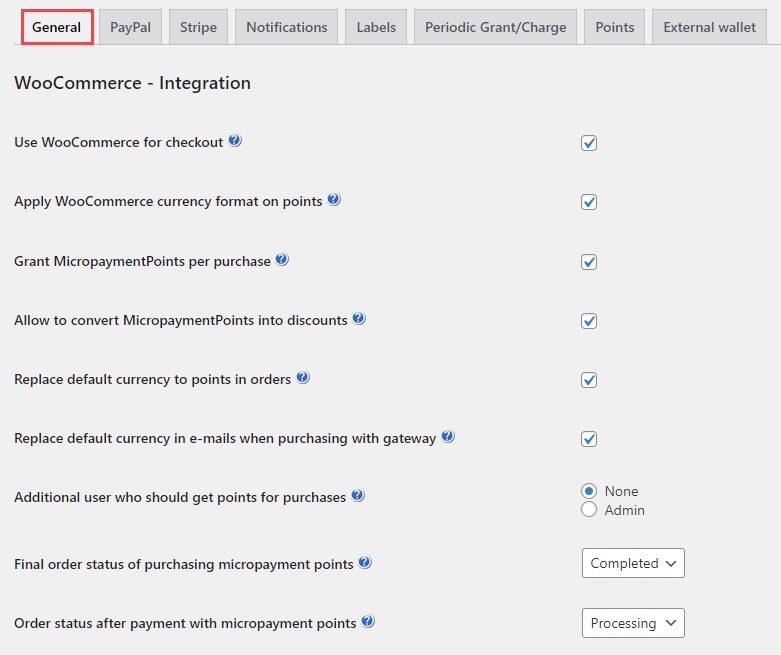Toggle Replace default currency in e-mails checkbox

point(589,439)
